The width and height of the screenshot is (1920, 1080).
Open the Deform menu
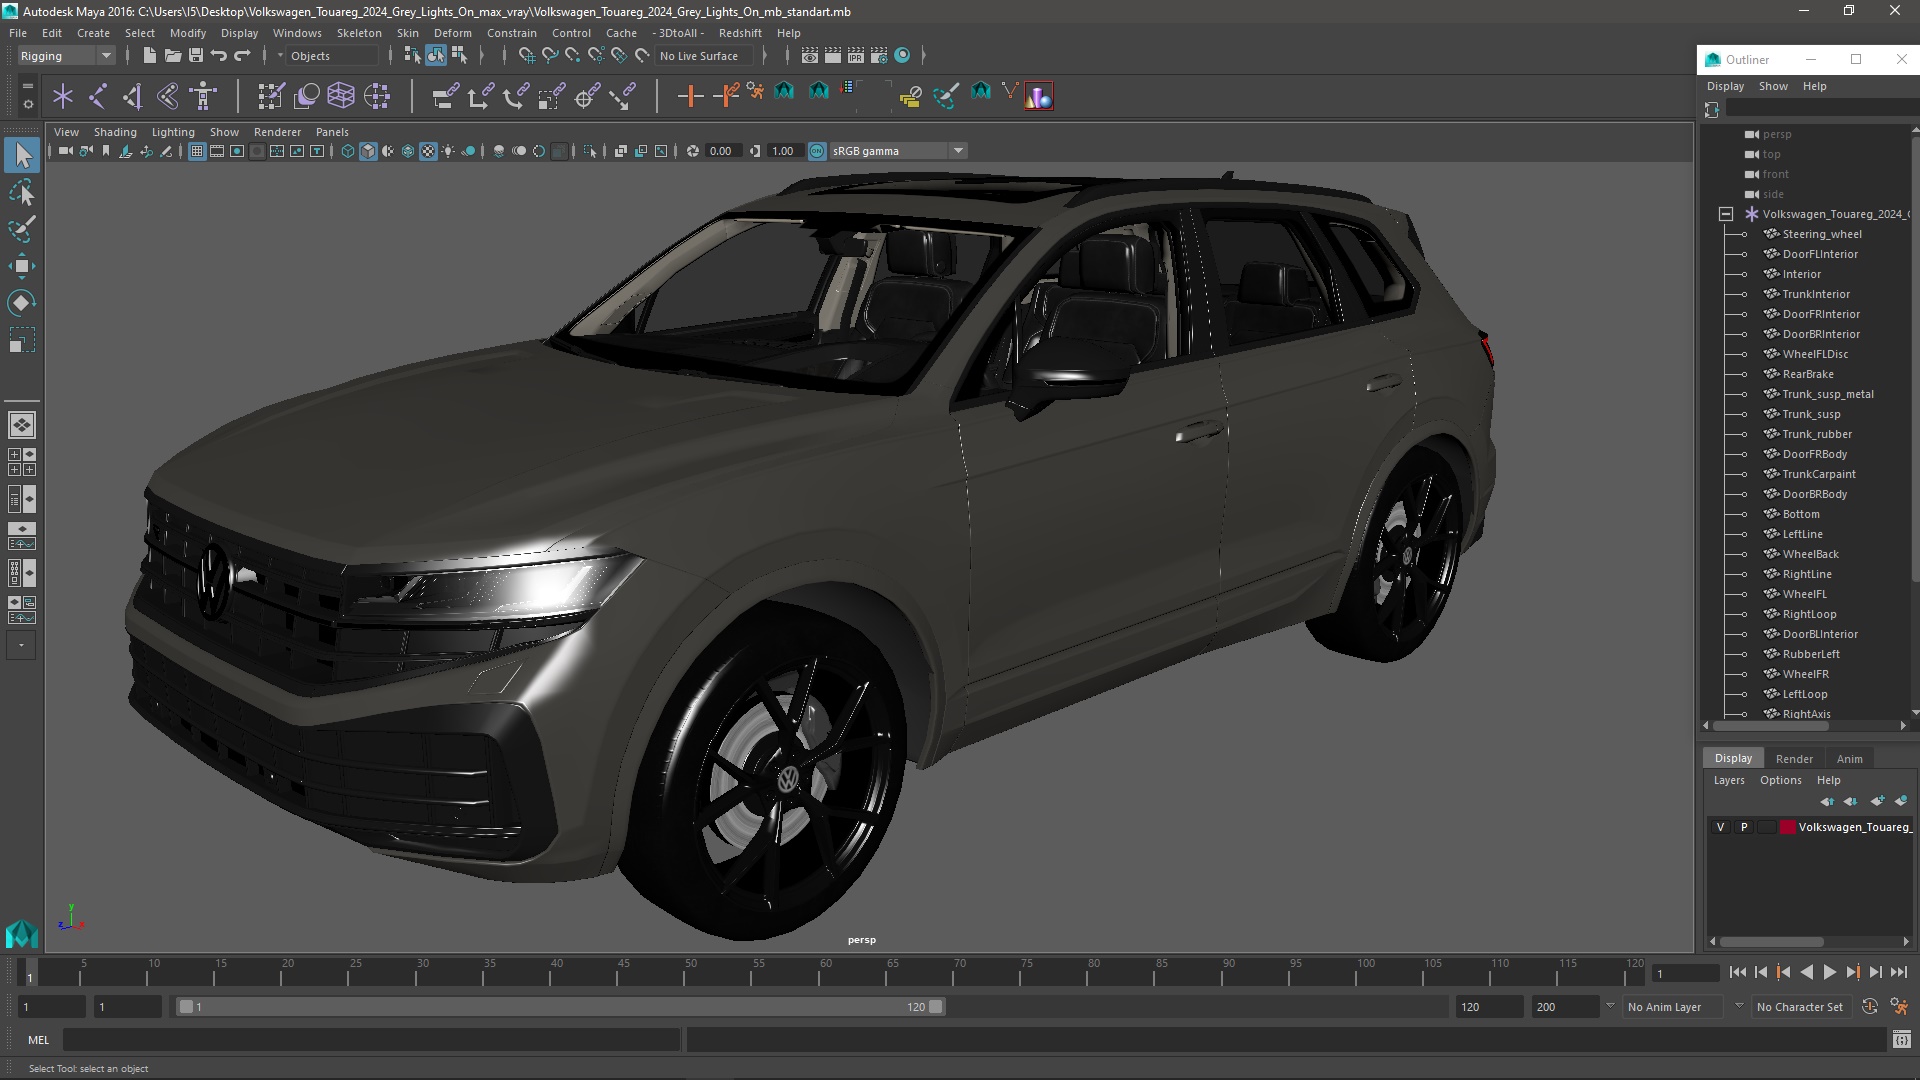click(452, 33)
